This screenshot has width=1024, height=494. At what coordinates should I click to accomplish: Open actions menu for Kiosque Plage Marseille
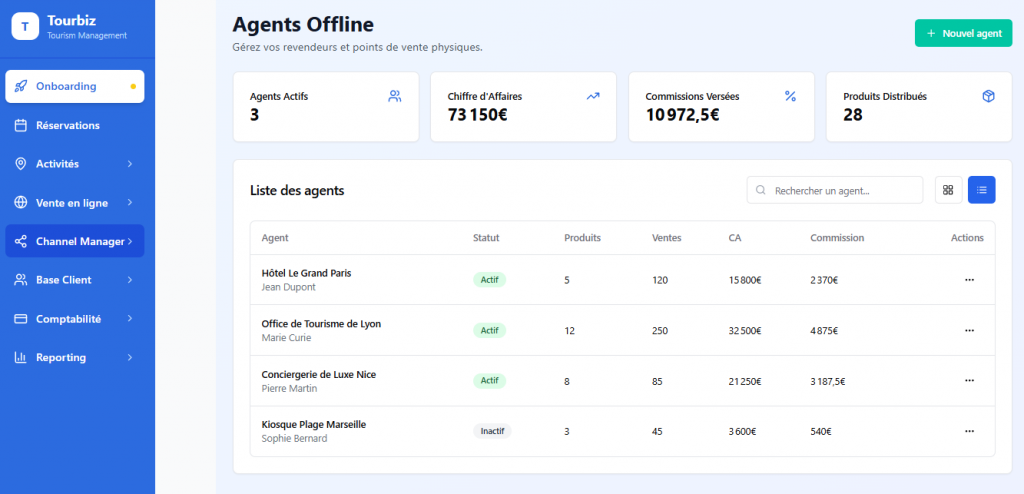[x=968, y=431]
